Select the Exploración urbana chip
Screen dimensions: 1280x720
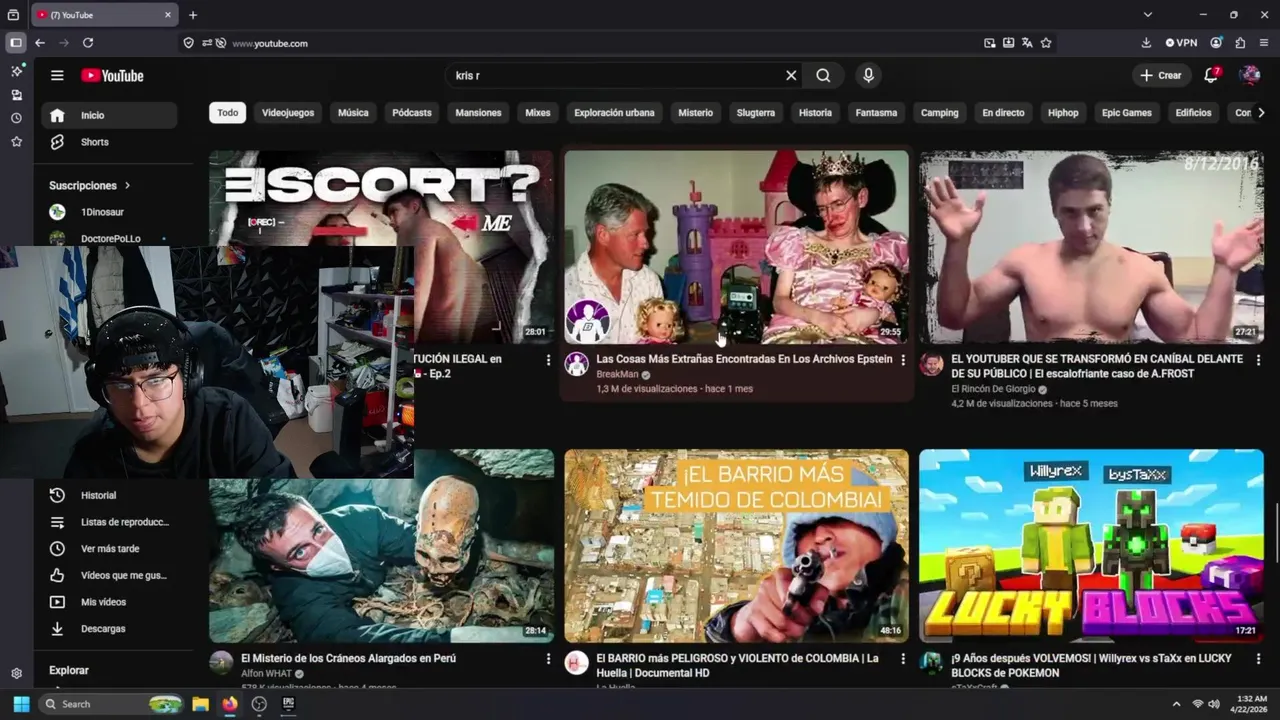coord(614,113)
